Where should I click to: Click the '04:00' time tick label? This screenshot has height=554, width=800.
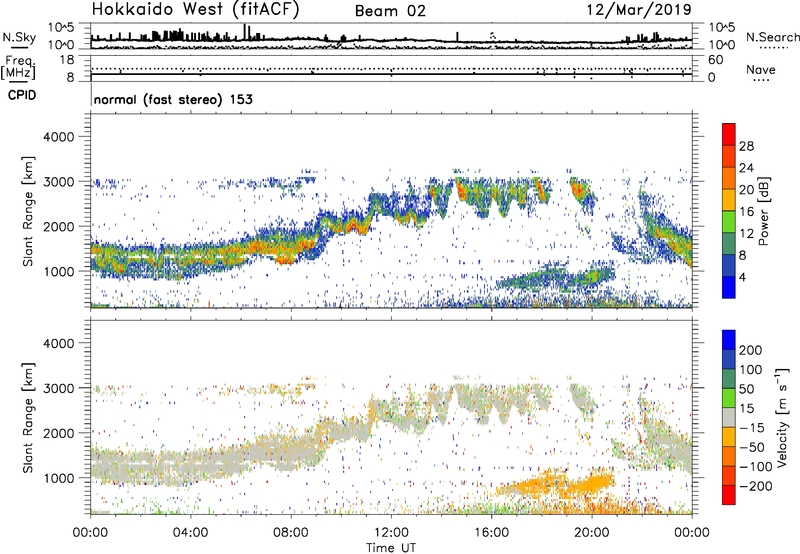(x=190, y=533)
